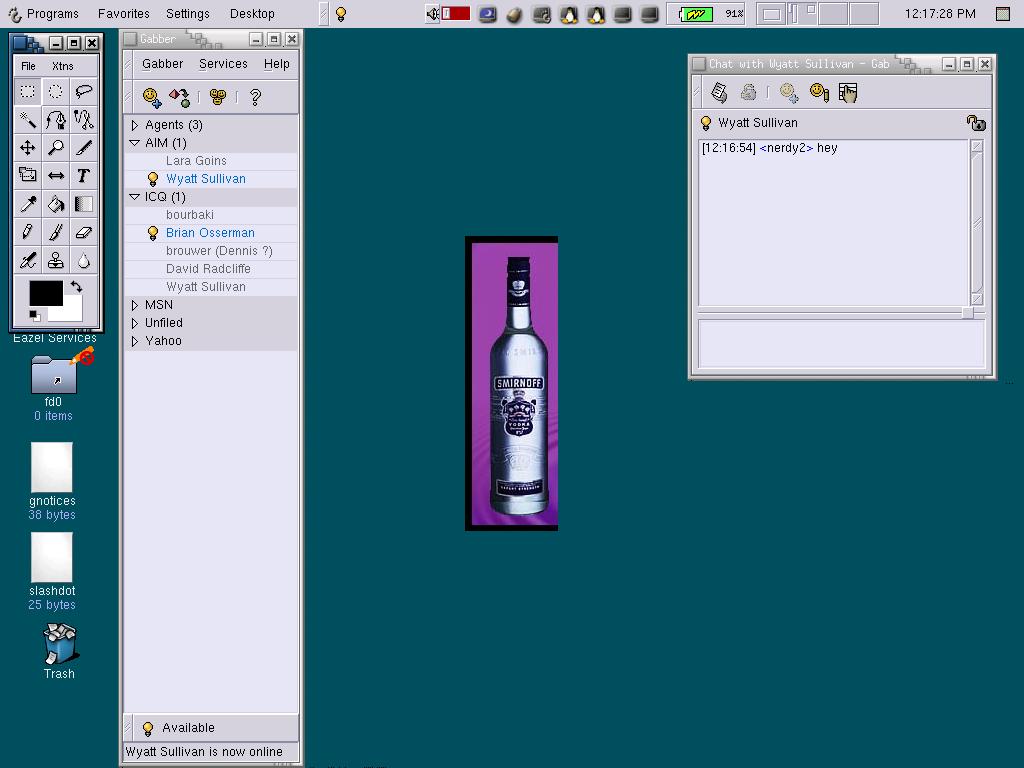Viewport: 1024px width, 768px height.
Task: Select the Color Picker eyedropper tool
Action: tap(27, 204)
